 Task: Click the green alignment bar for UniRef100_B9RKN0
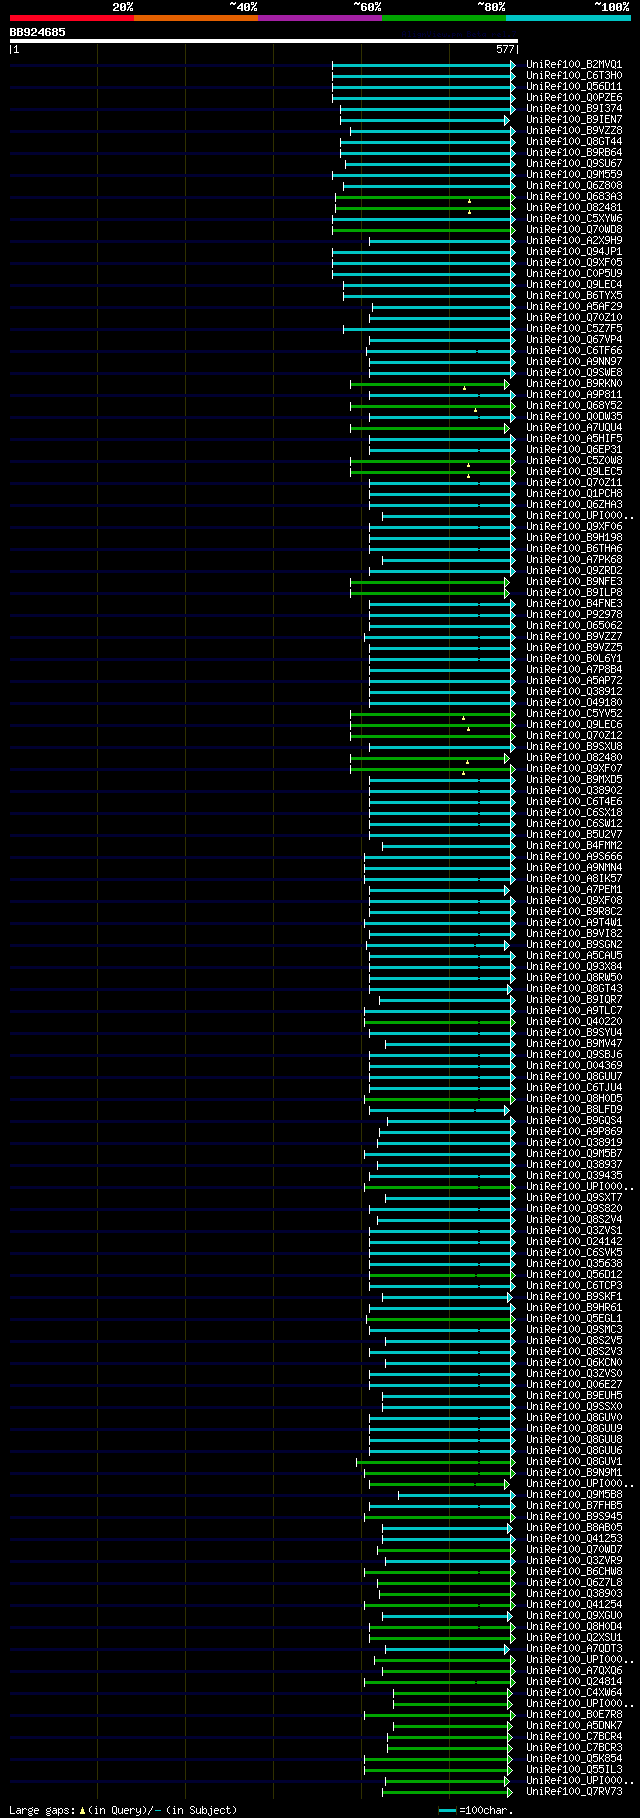pos(430,384)
